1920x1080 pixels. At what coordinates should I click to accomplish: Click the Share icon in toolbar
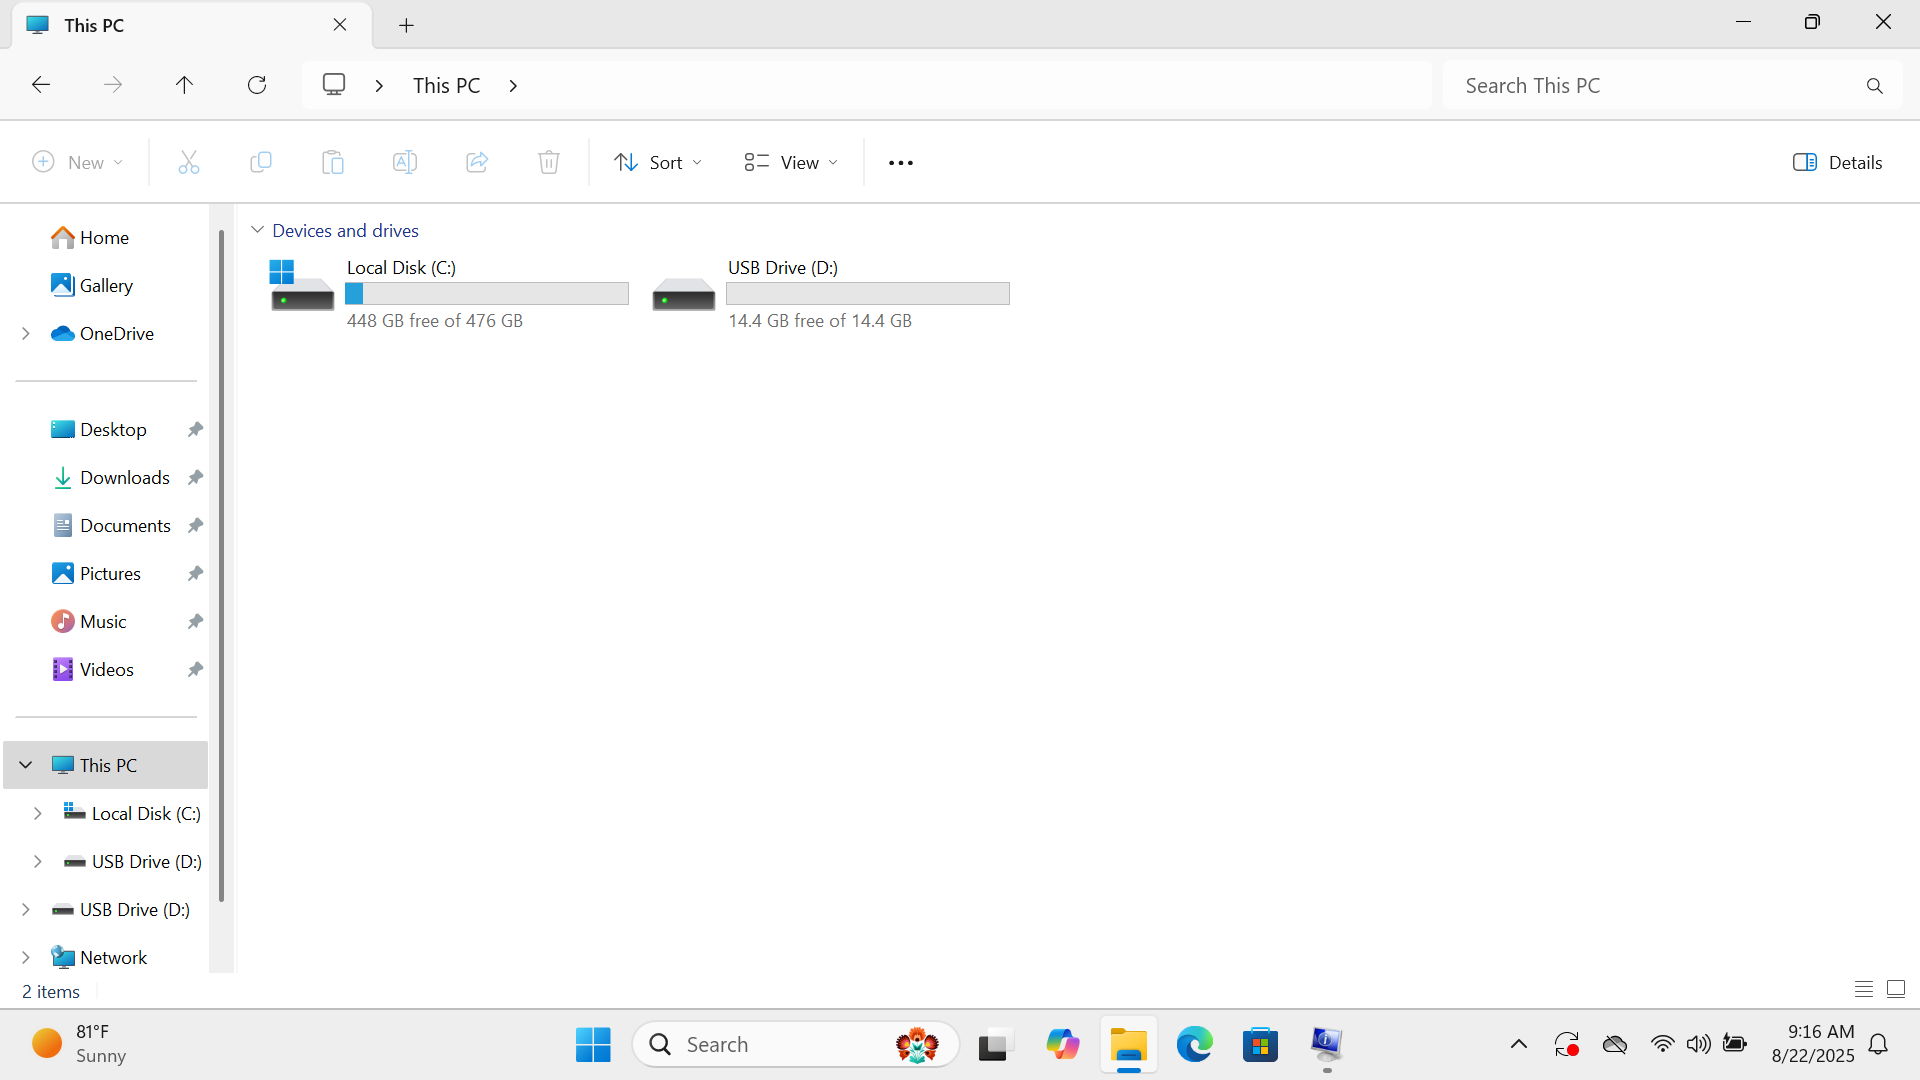pos(477,162)
